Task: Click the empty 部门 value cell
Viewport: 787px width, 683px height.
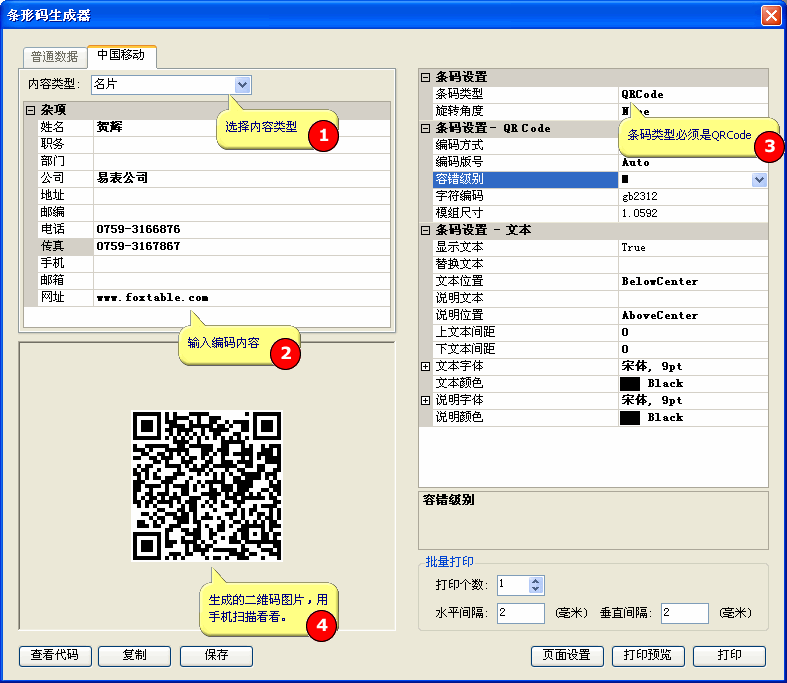Action: [242, 162]
